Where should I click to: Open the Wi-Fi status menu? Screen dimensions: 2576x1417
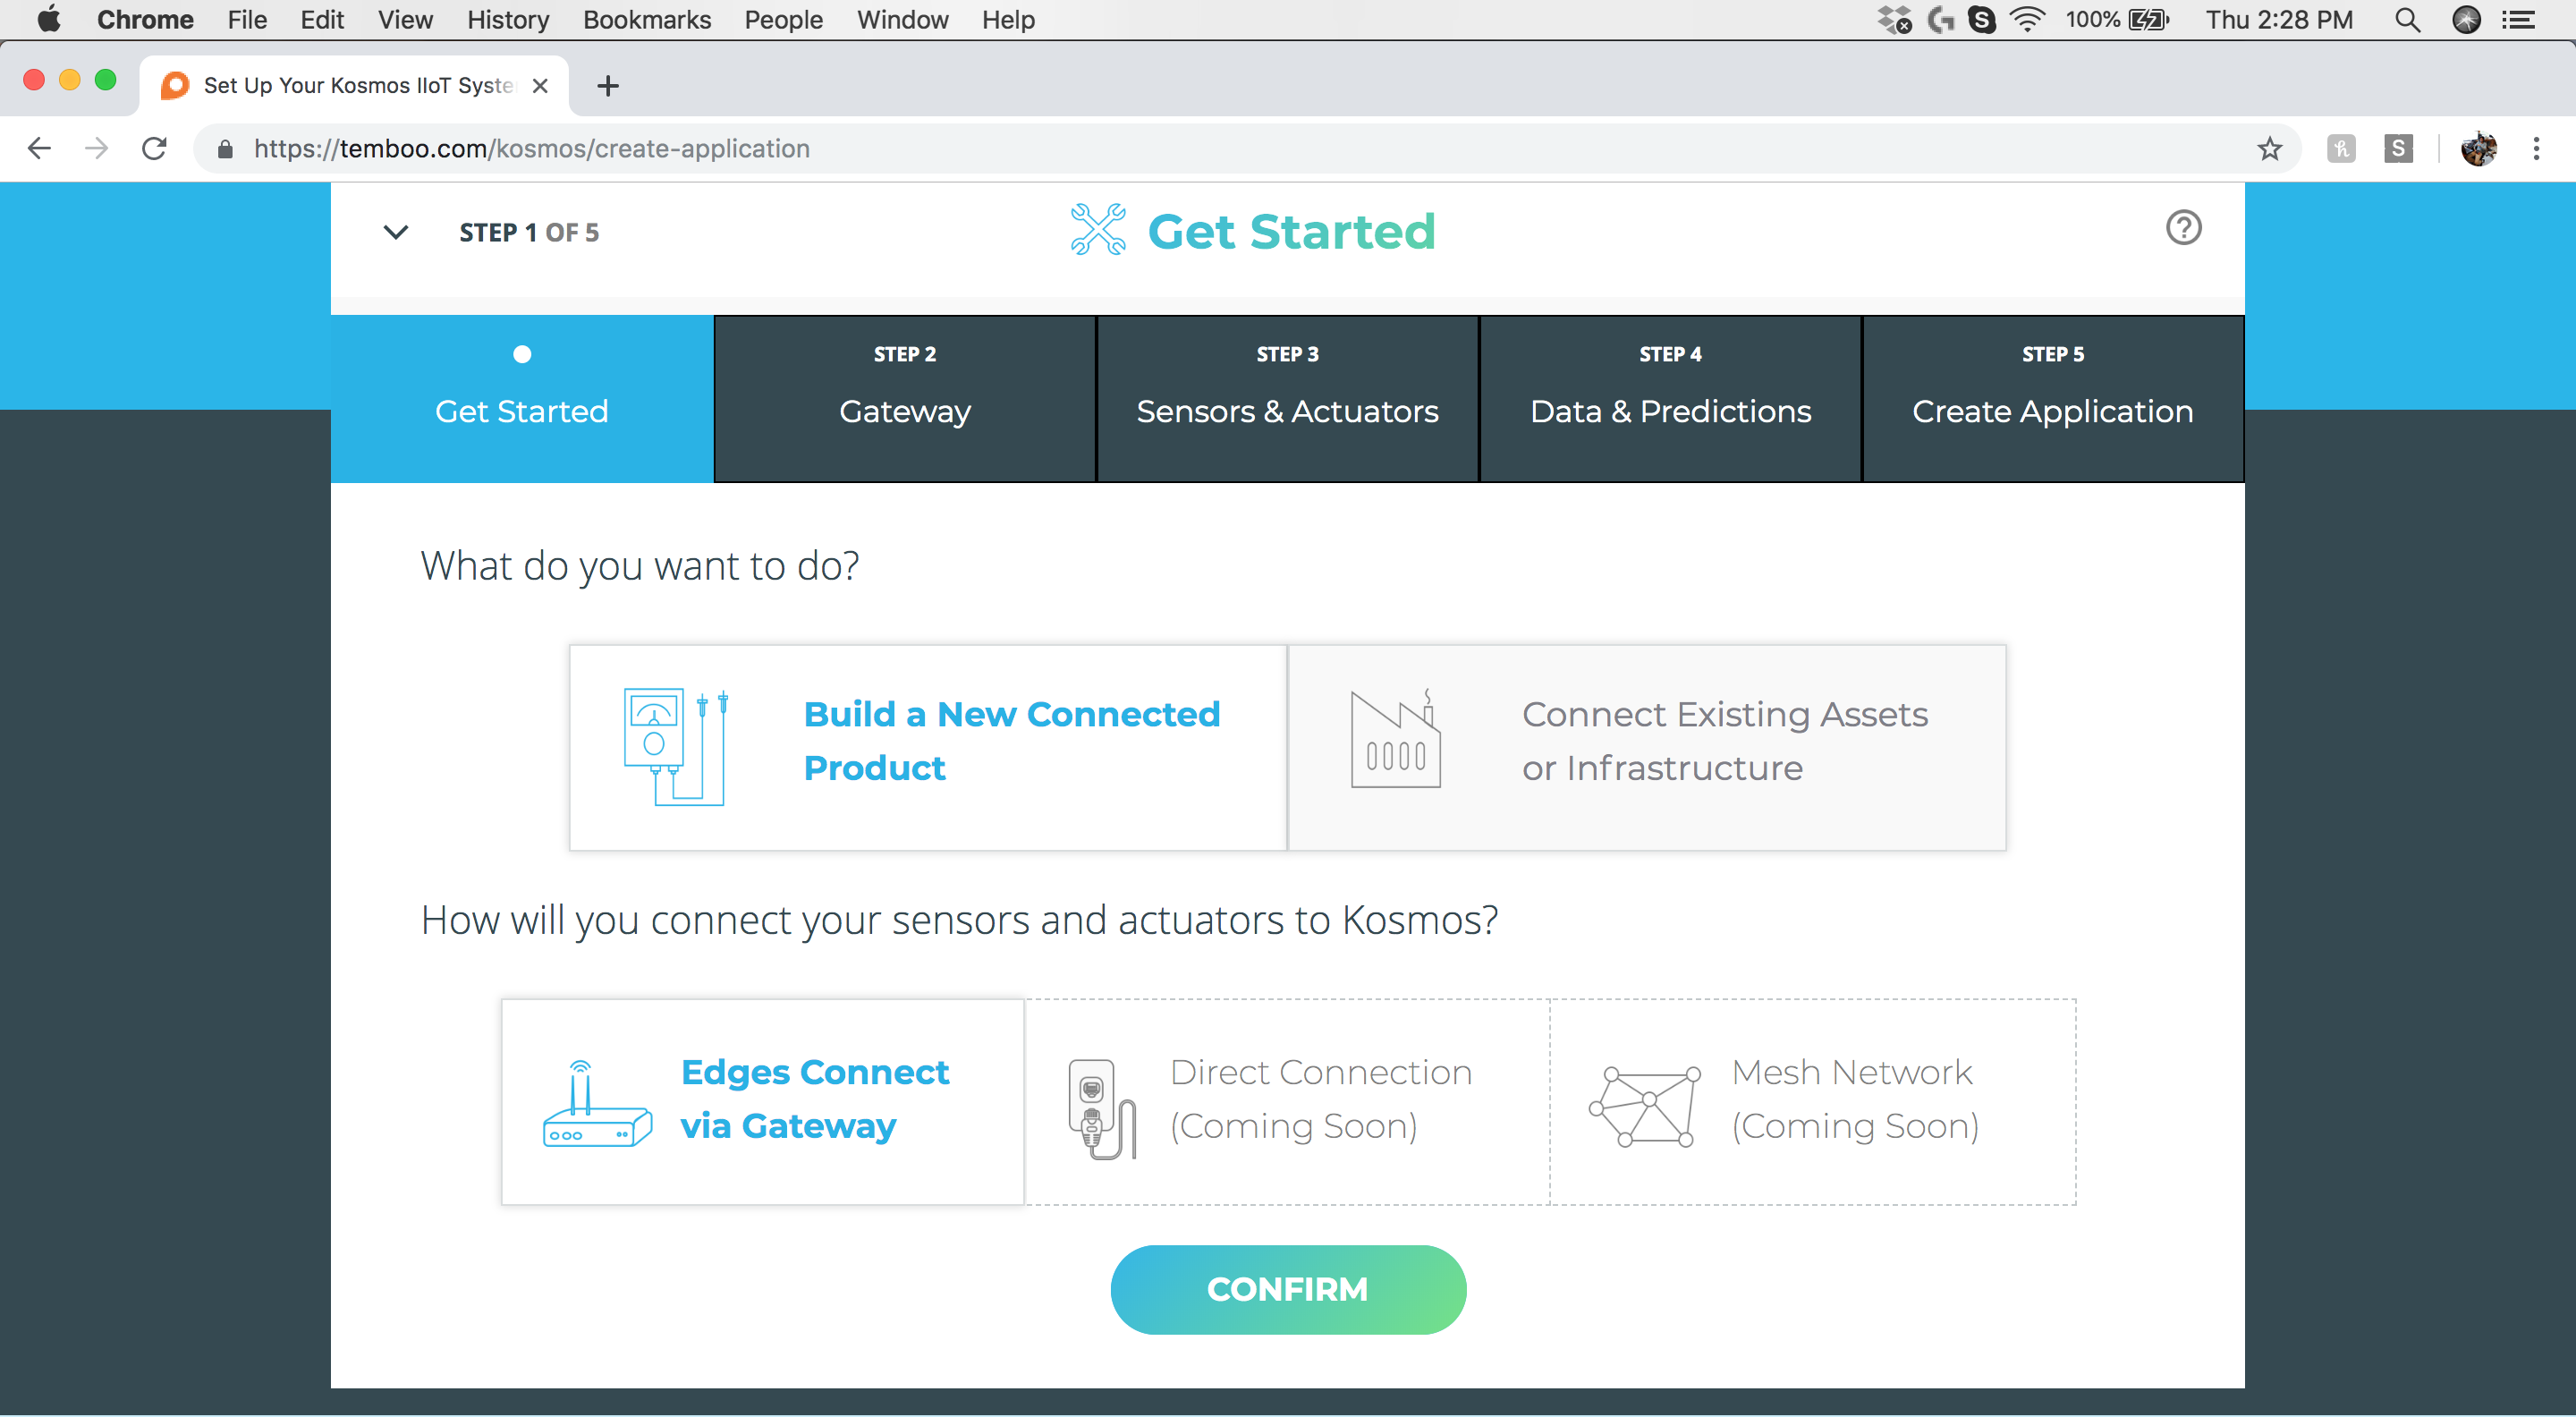pyautogui.click(x=2027, y=20)
